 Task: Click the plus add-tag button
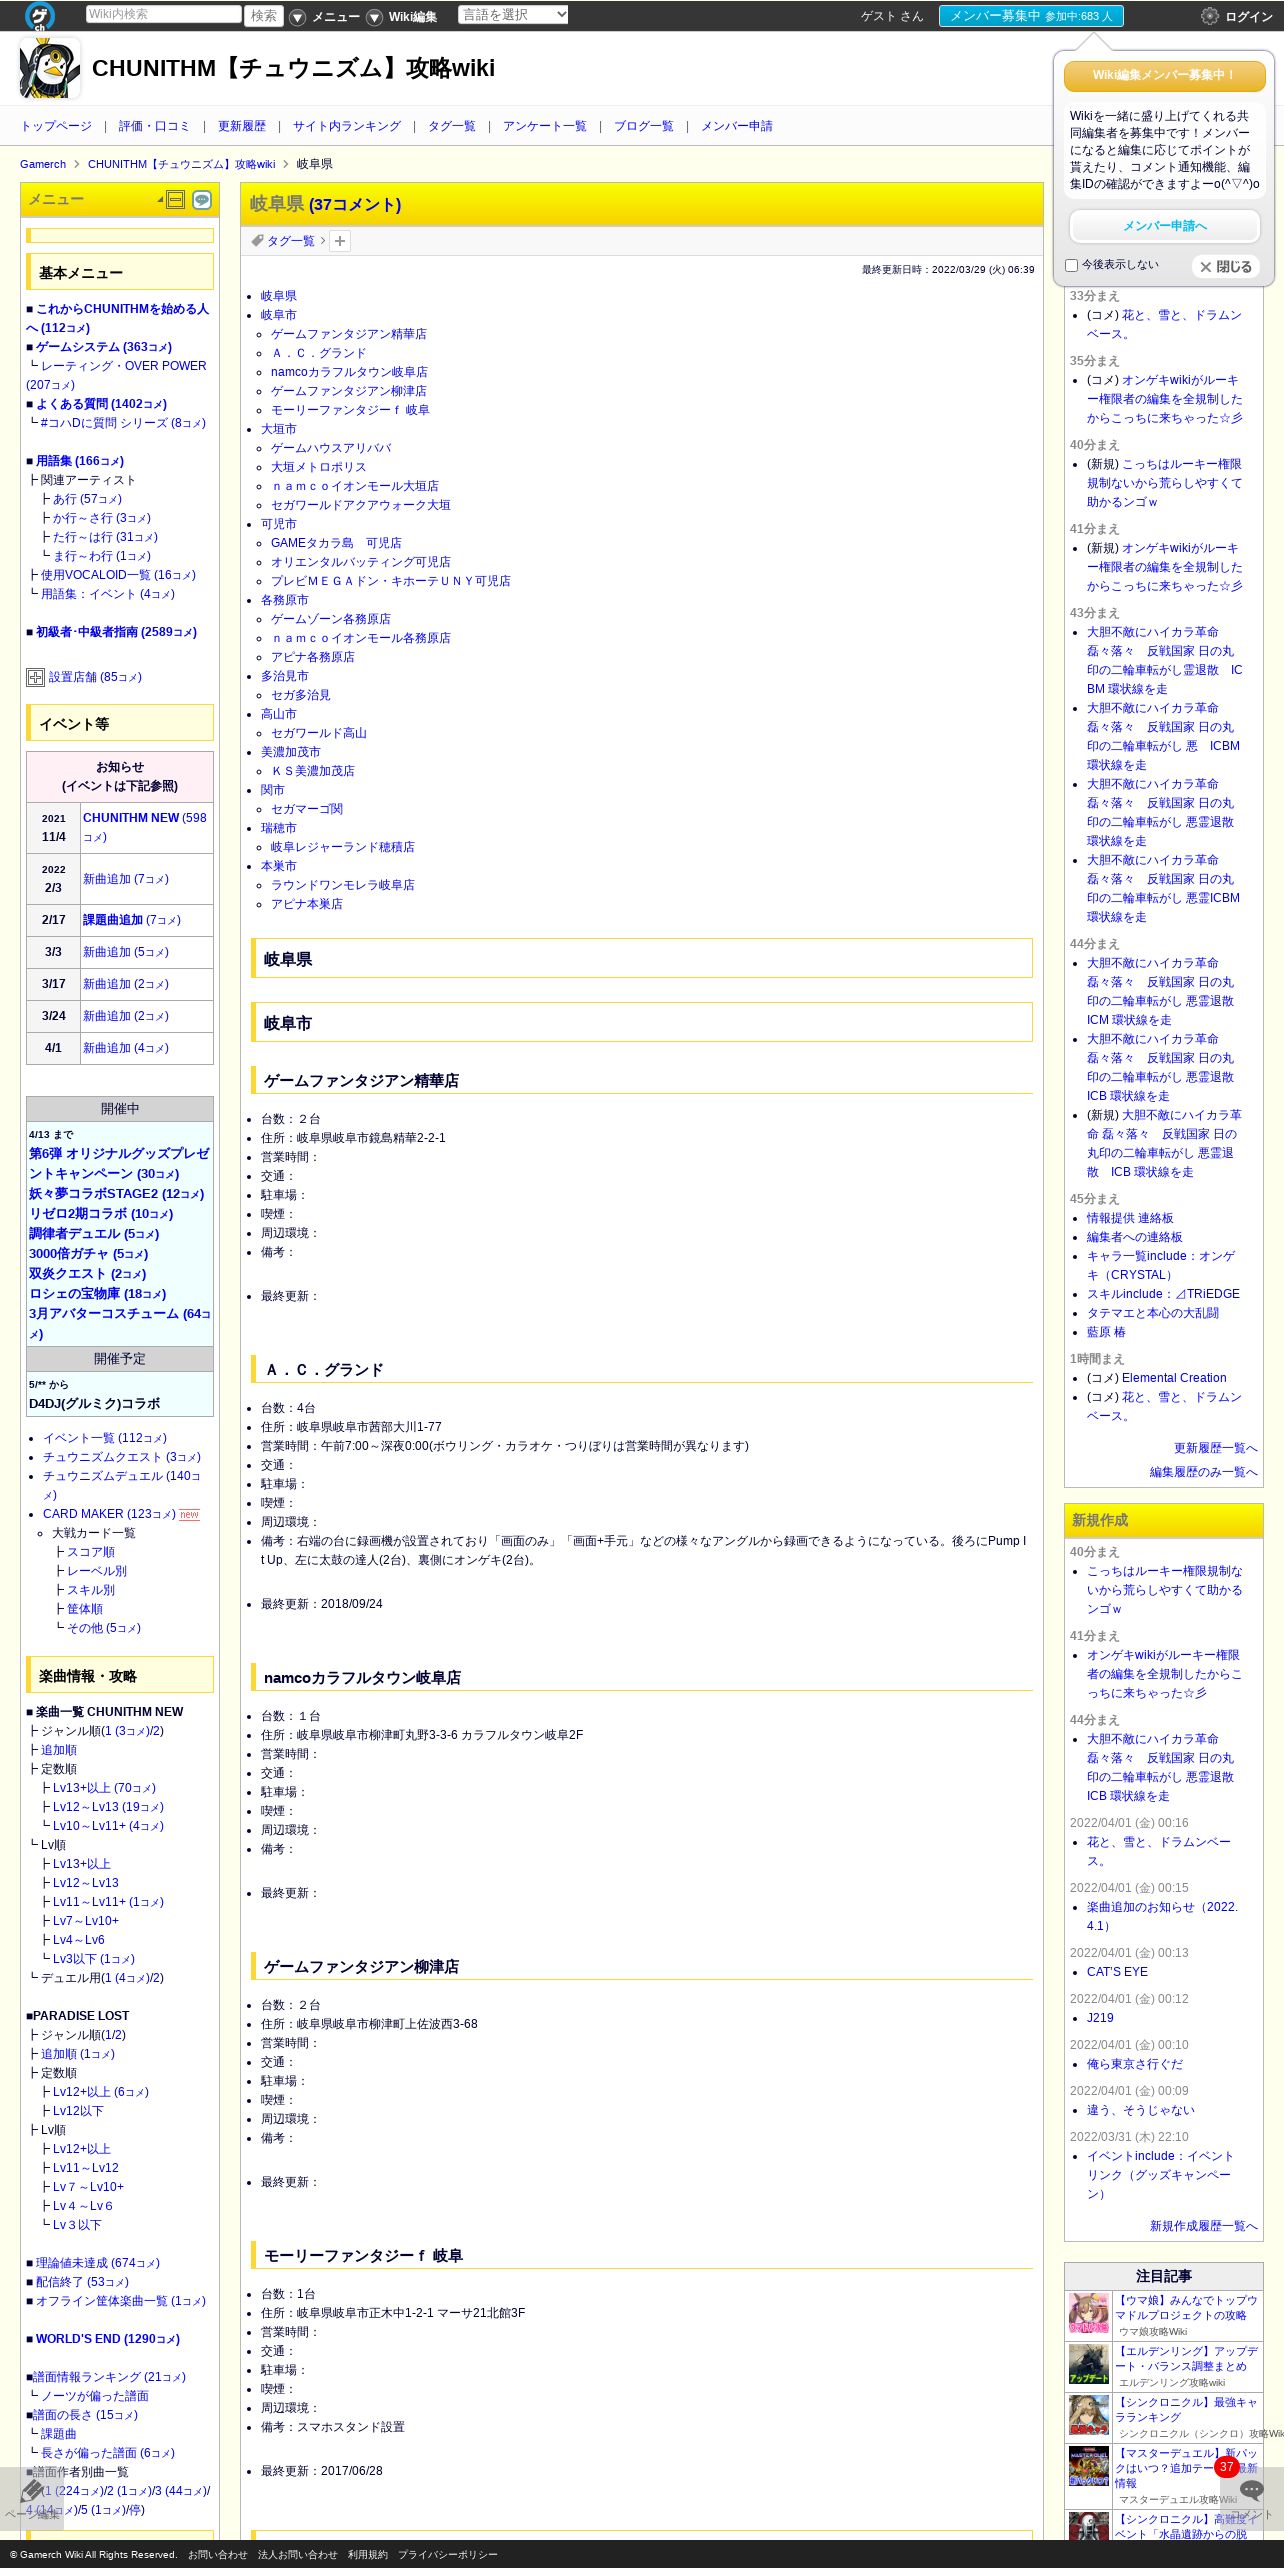click(x=340, y=241)
